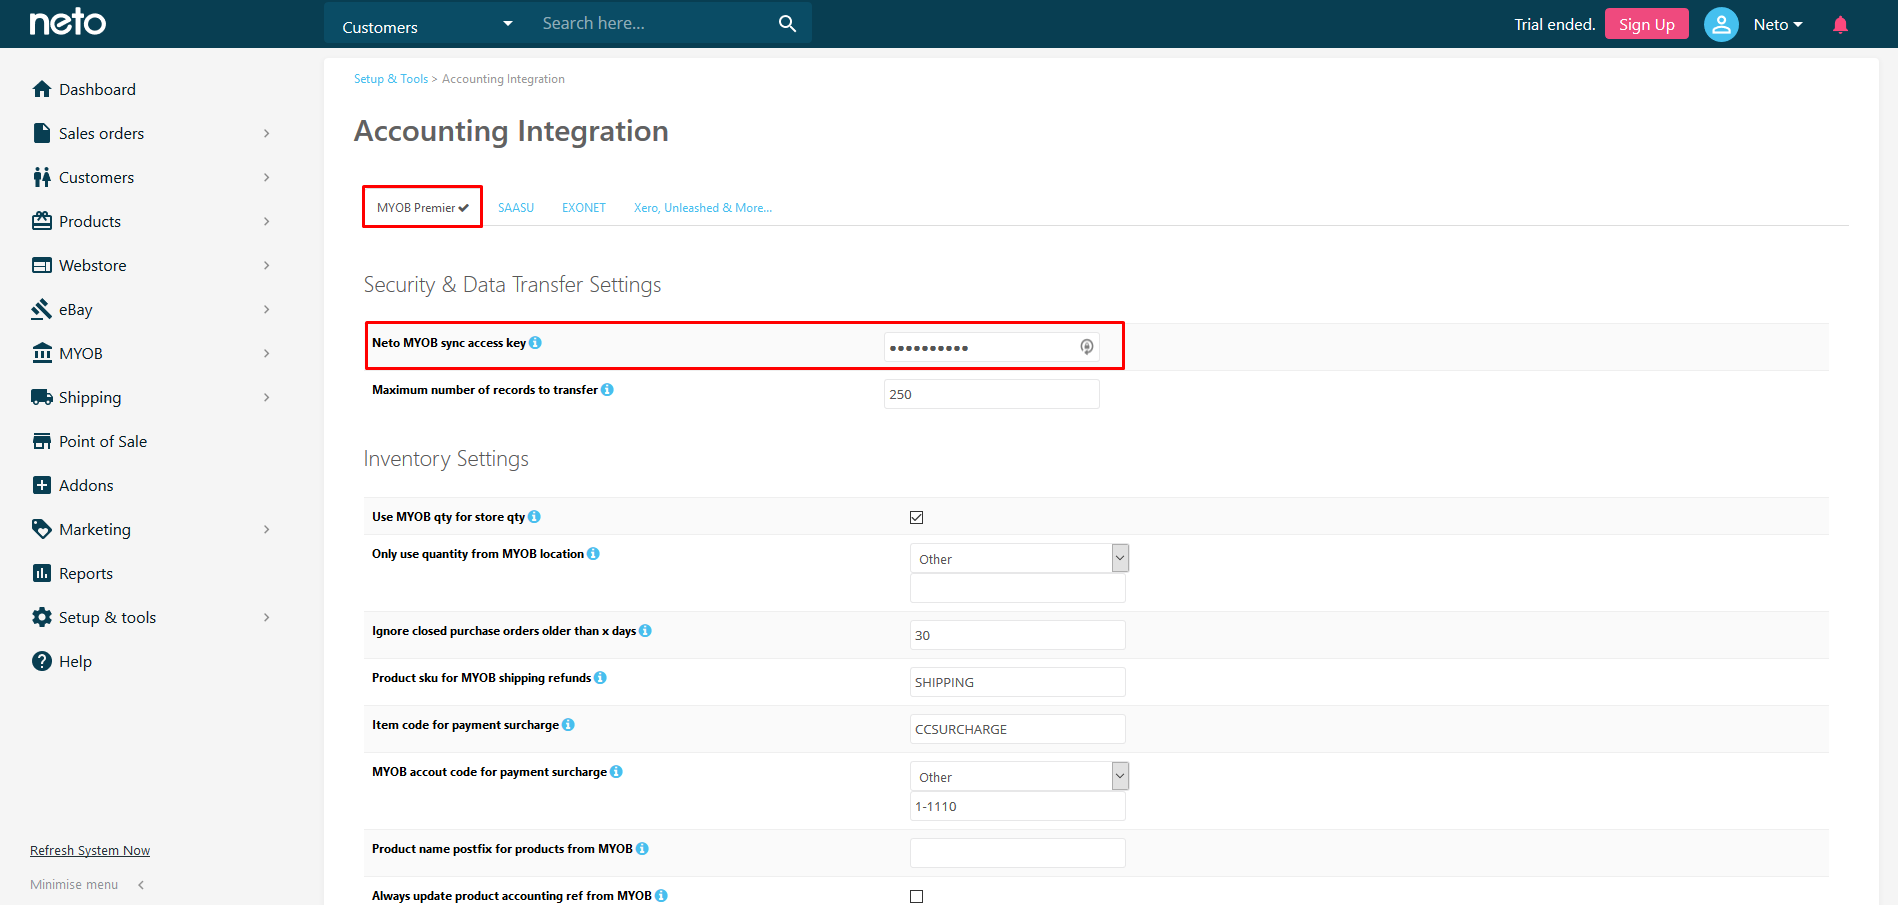The image size is (1898, 905).
Task: Switch to the SAASU tab
Action: click(x=516, y=208)
